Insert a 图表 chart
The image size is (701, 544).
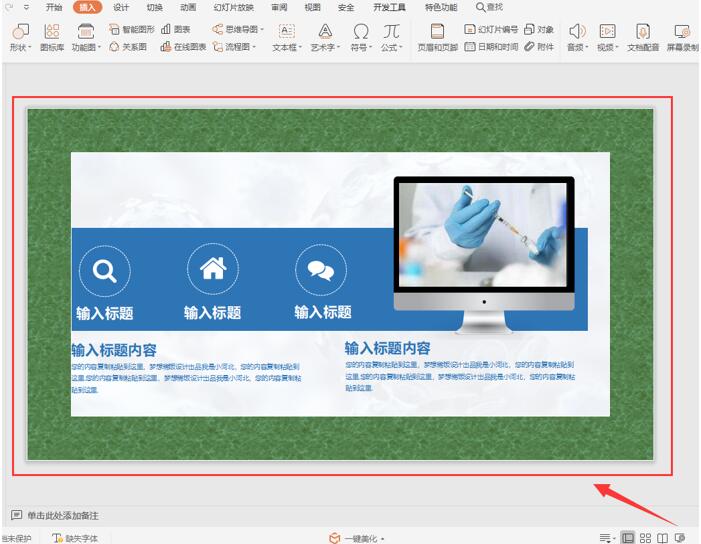click(176, 30)
